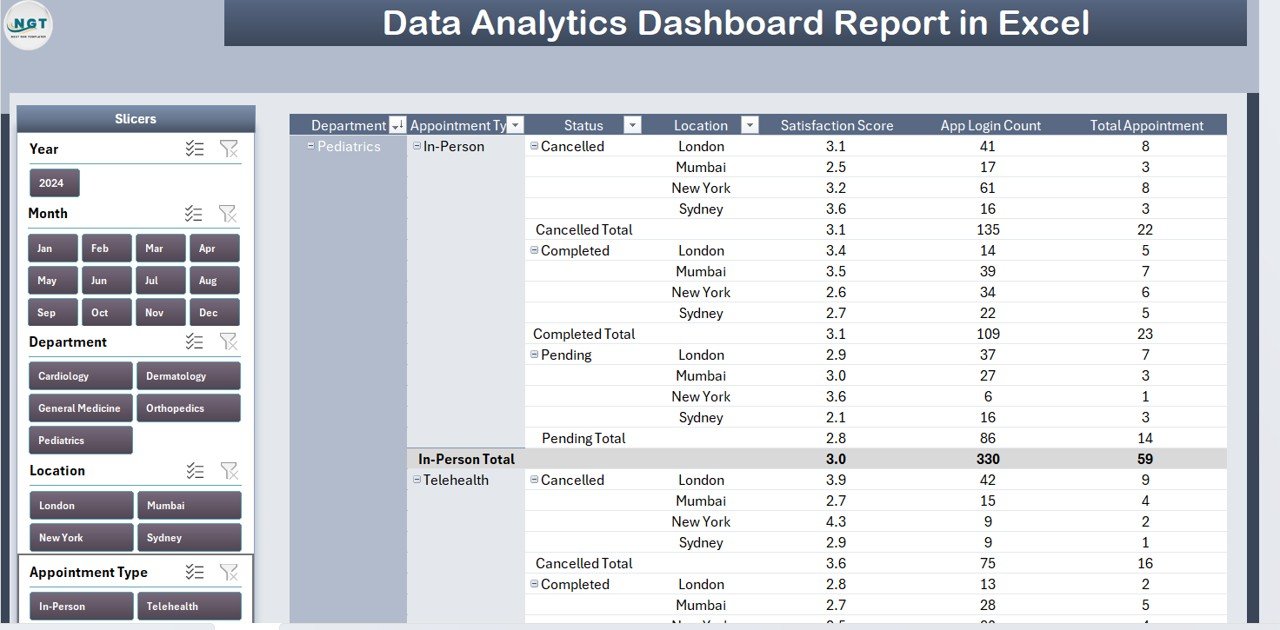
Task: Click the clear filter icon on Location slicer
Action: coord(229,470)
